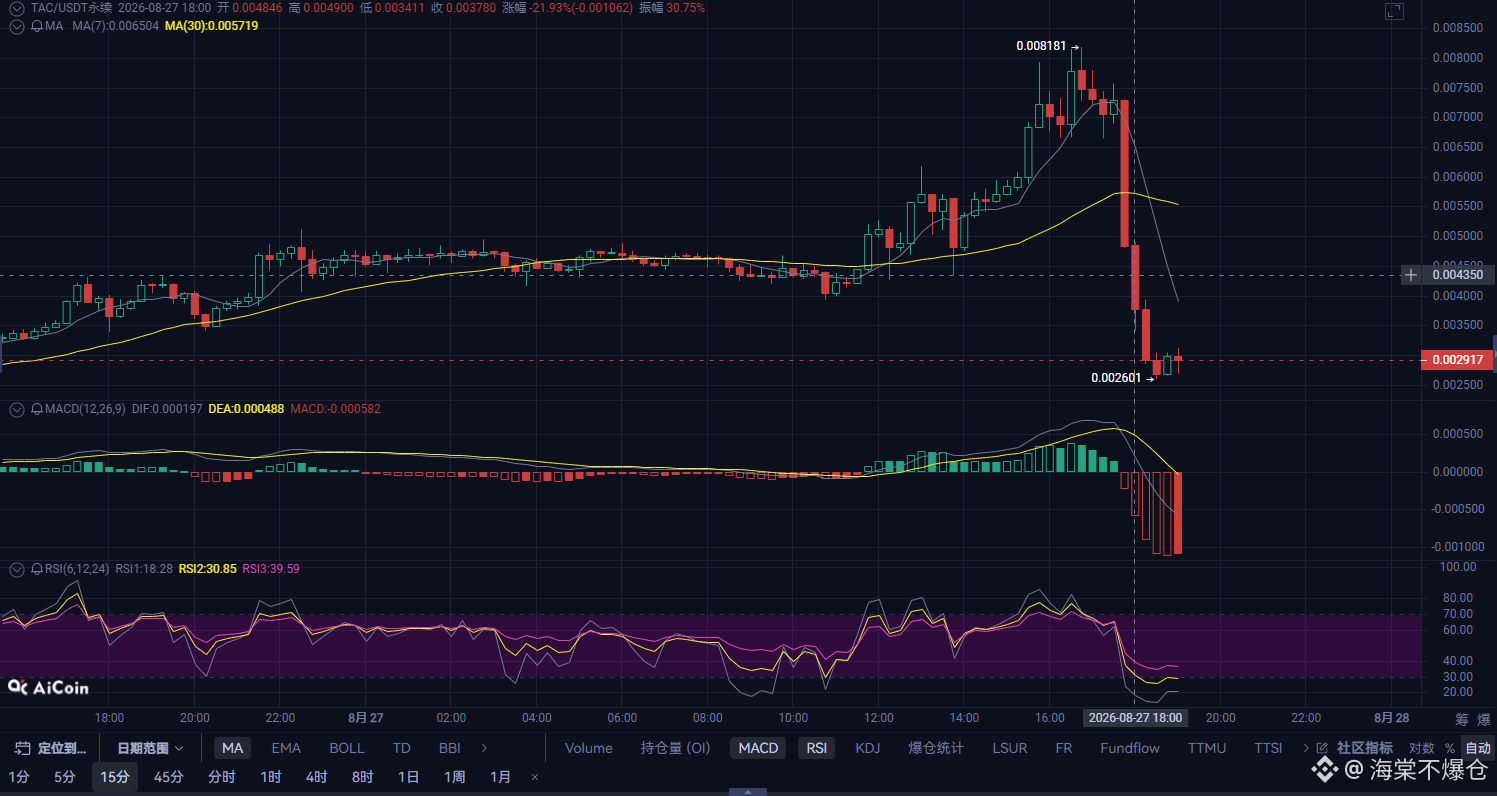Image resolution: width=1497 pixels, height=796 pixels.
Task: Enable the 爆仓统计 liquidation indicator
Action: point(936,748)
